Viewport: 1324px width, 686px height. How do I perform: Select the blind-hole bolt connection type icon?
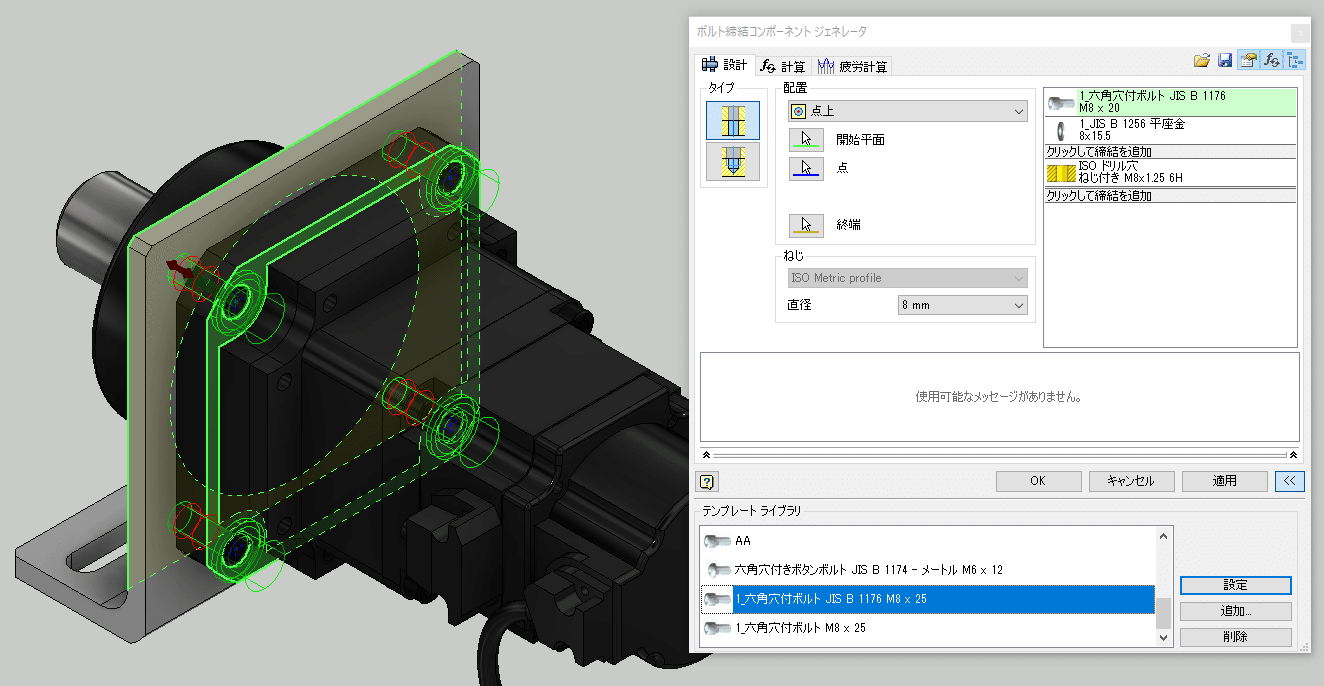point(733,161)
